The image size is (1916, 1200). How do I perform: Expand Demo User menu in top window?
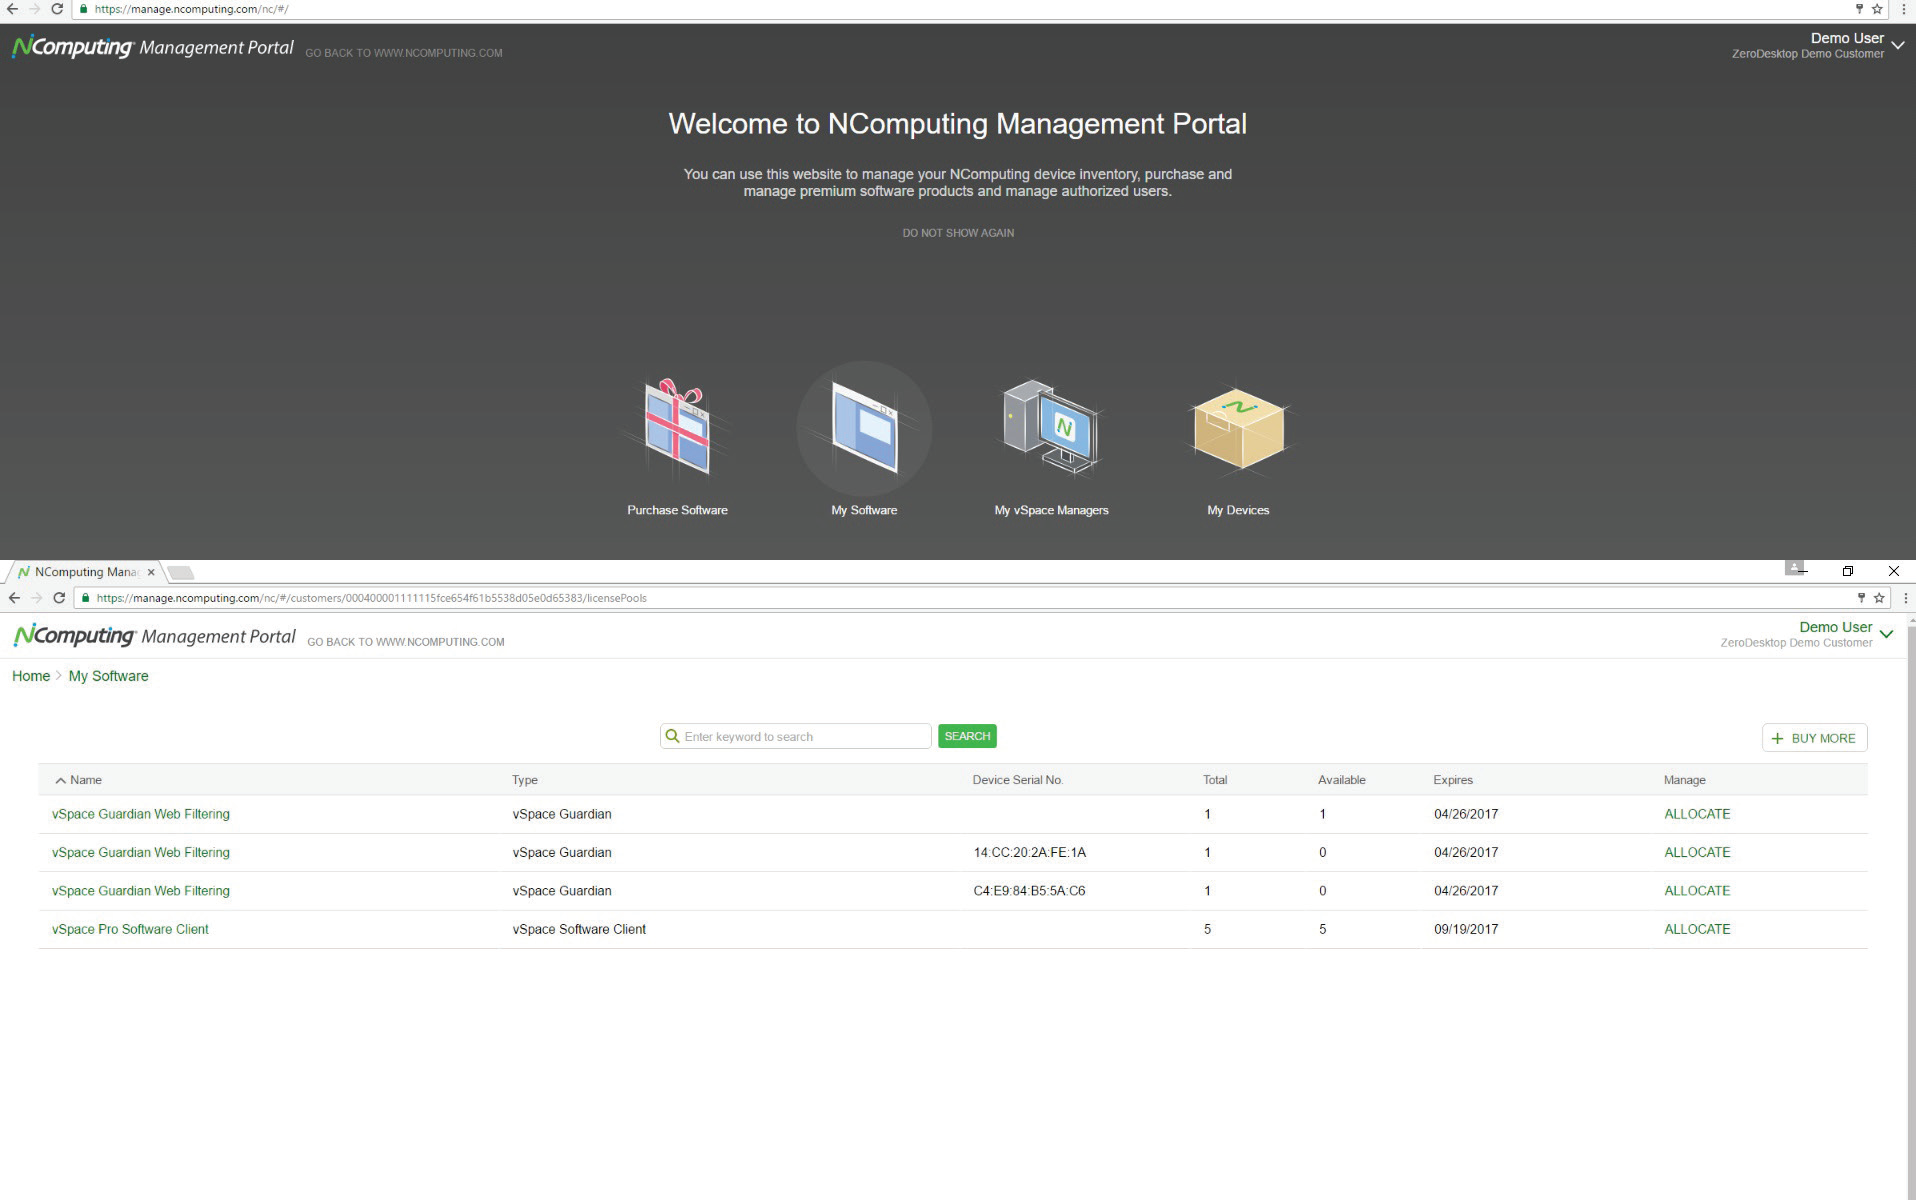click(1897, 46)
